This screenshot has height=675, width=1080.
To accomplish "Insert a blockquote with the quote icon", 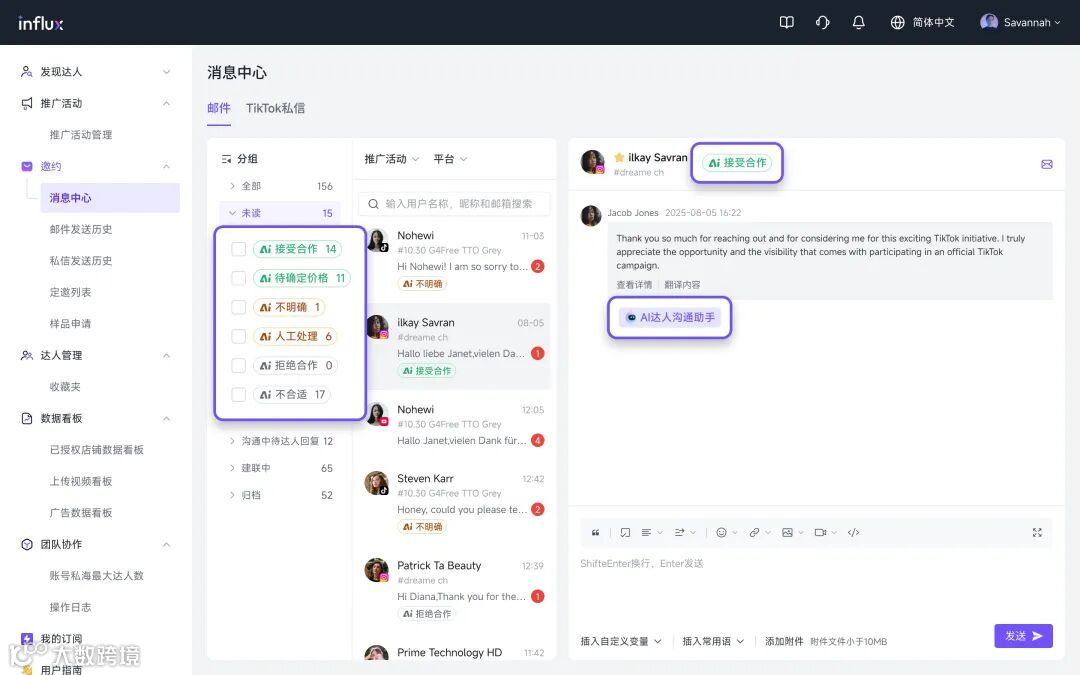I will [x=596, y=532].
